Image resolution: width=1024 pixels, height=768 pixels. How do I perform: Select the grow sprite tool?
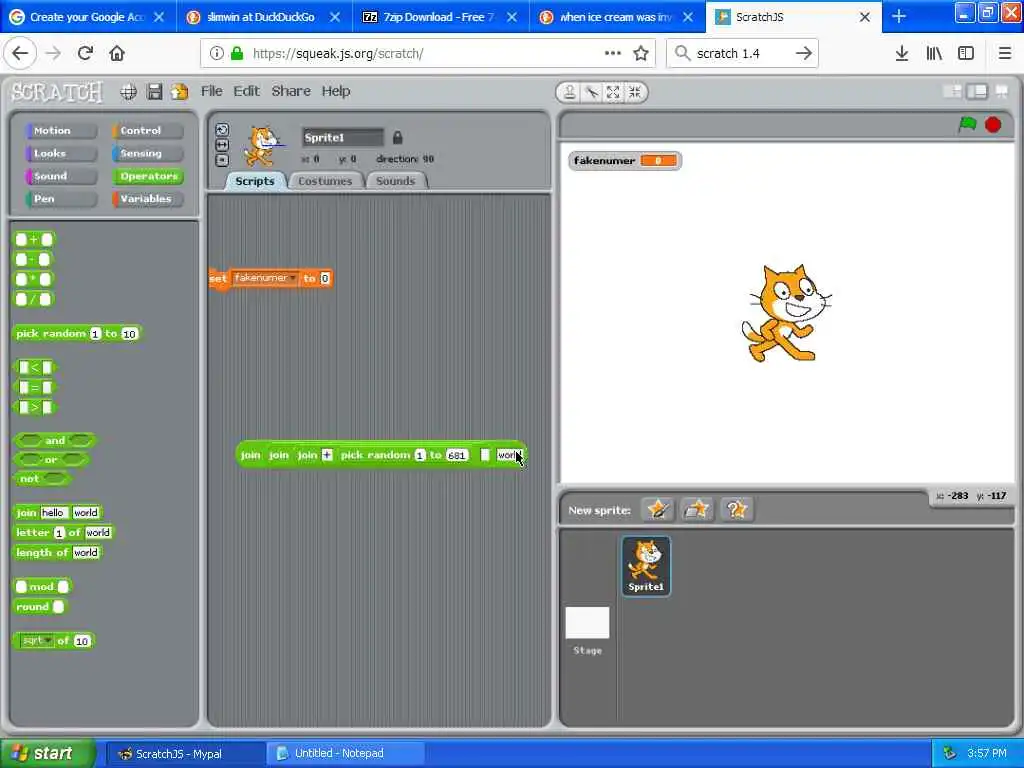613,92
